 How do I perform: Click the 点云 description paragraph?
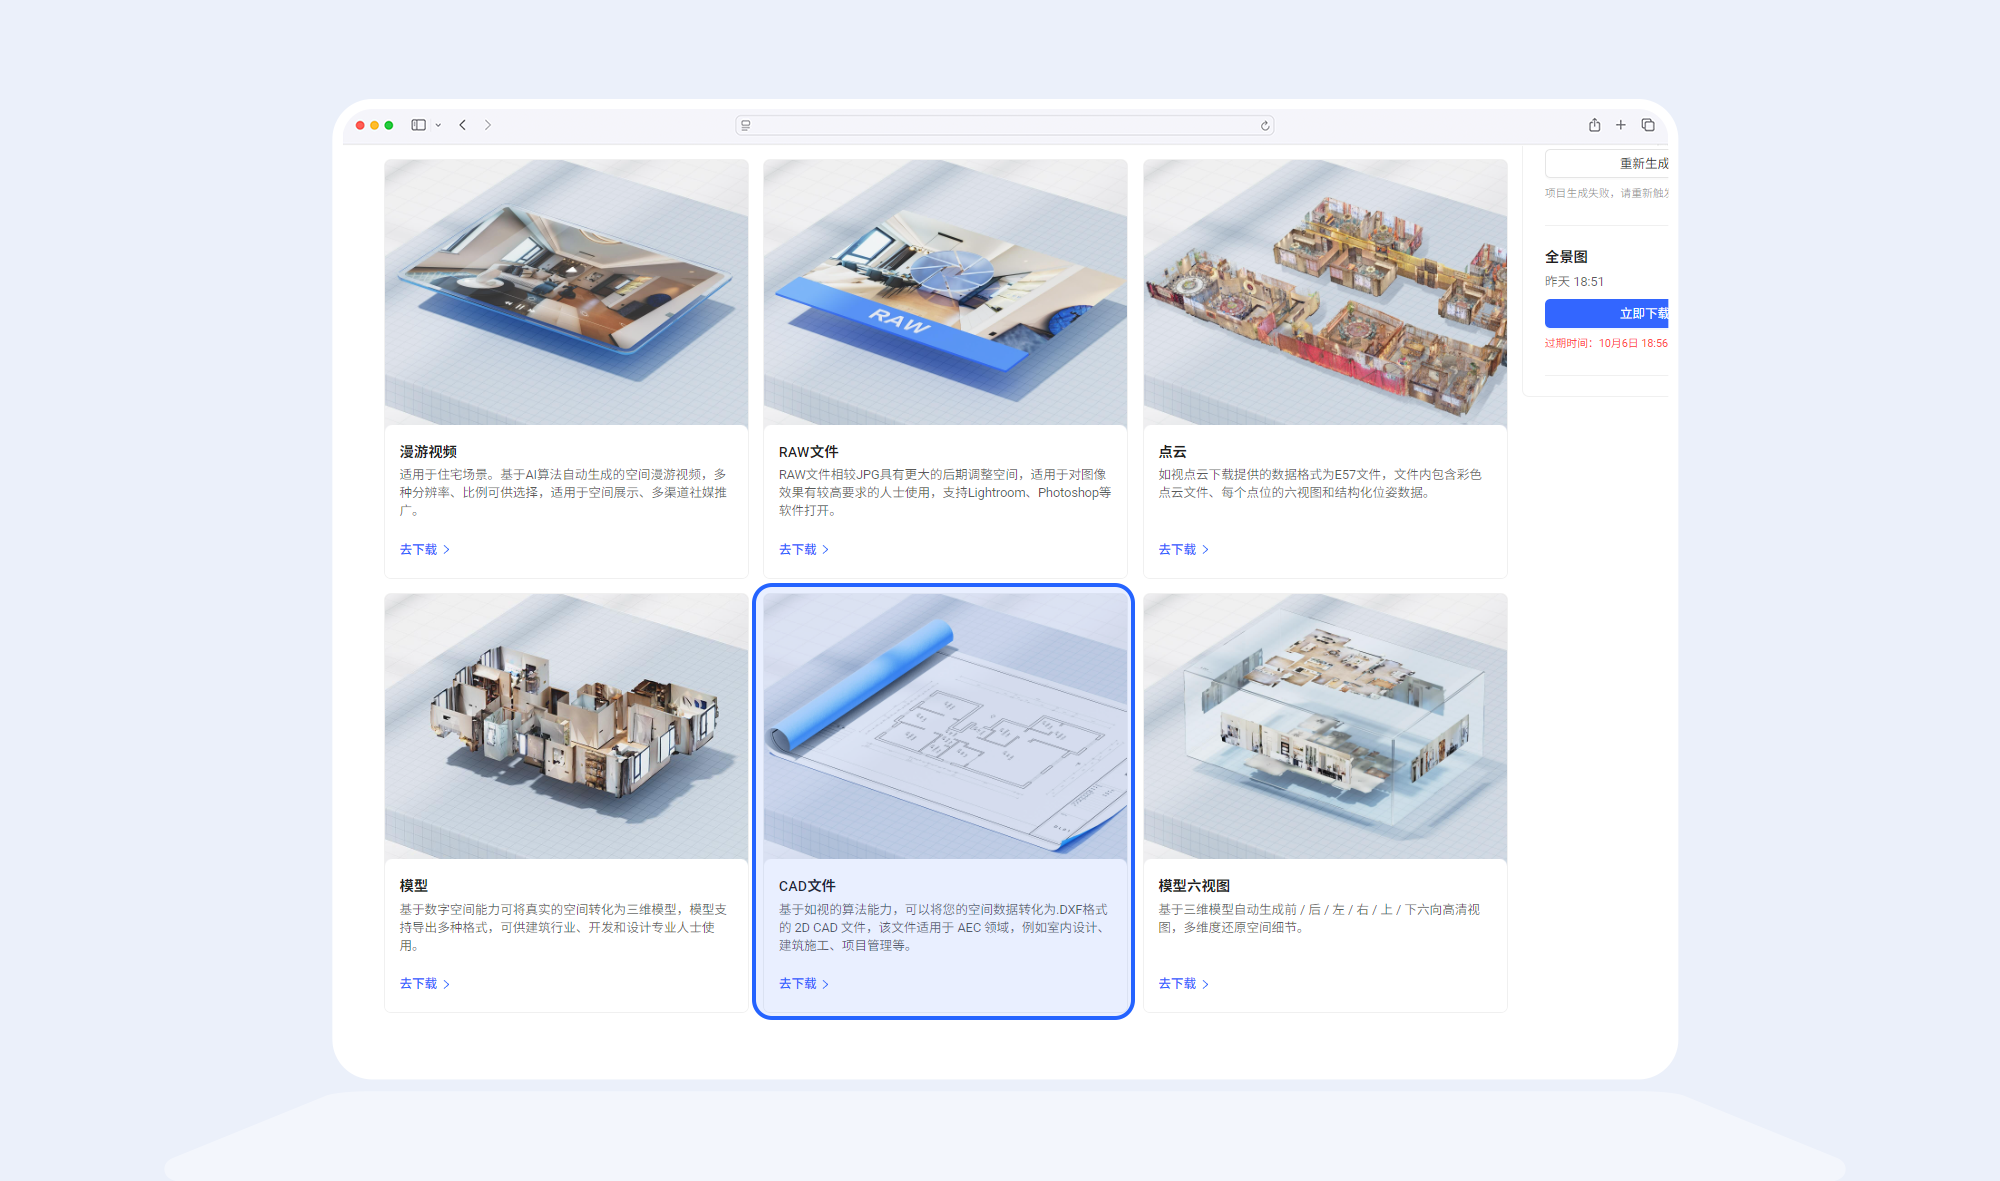point(1320,483)
